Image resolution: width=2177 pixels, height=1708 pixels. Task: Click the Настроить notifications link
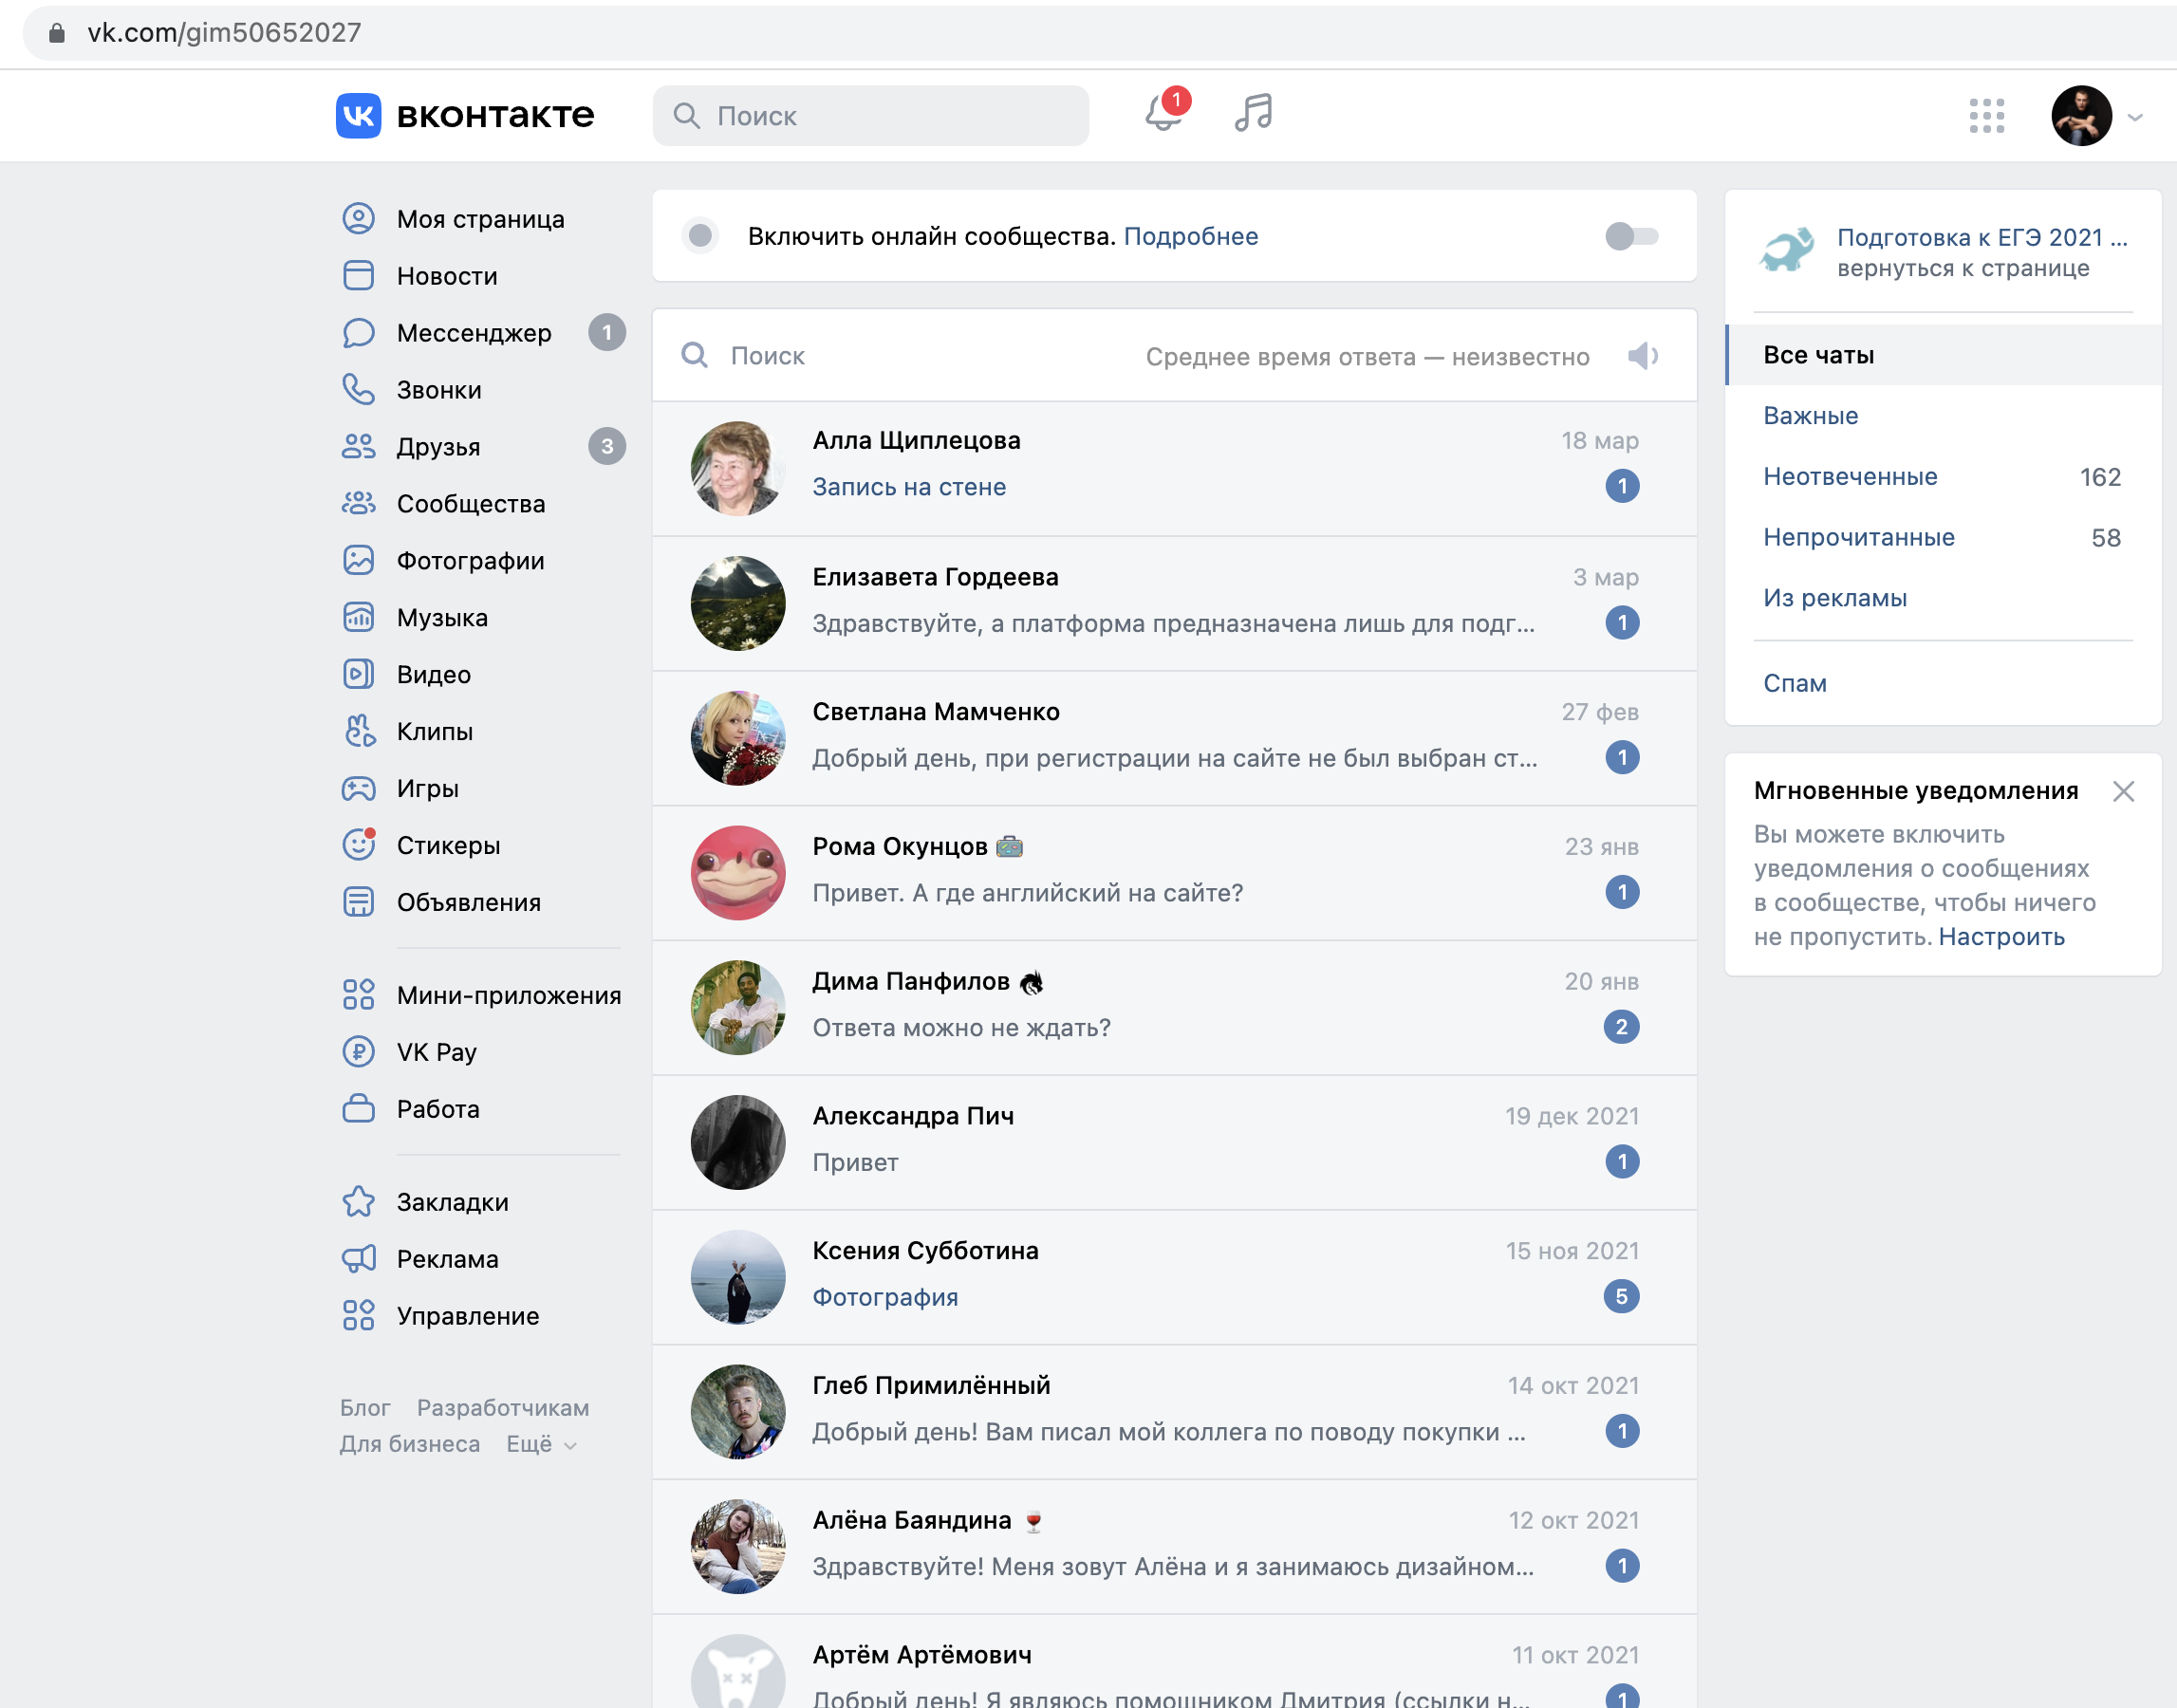pos(2001,937)
